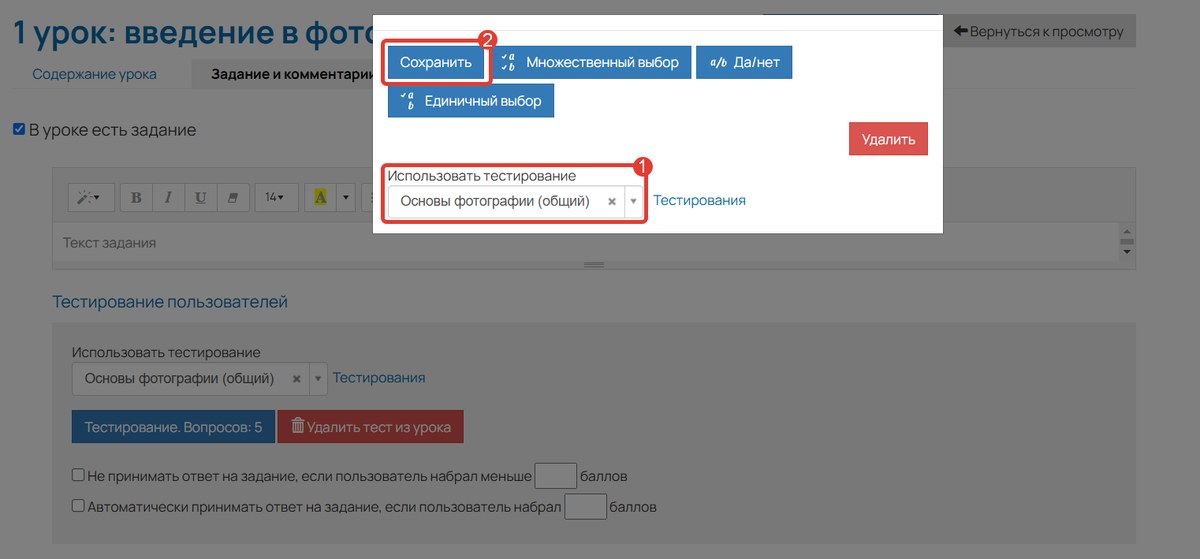Clear the page's test selection with the x

click(x=296, y=379)
